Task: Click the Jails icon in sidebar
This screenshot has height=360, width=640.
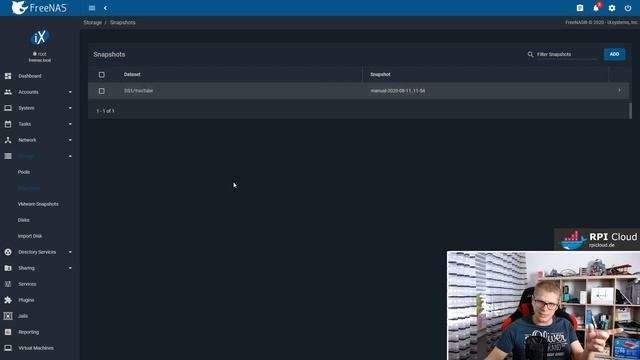Action: click(x=8, y=316)
